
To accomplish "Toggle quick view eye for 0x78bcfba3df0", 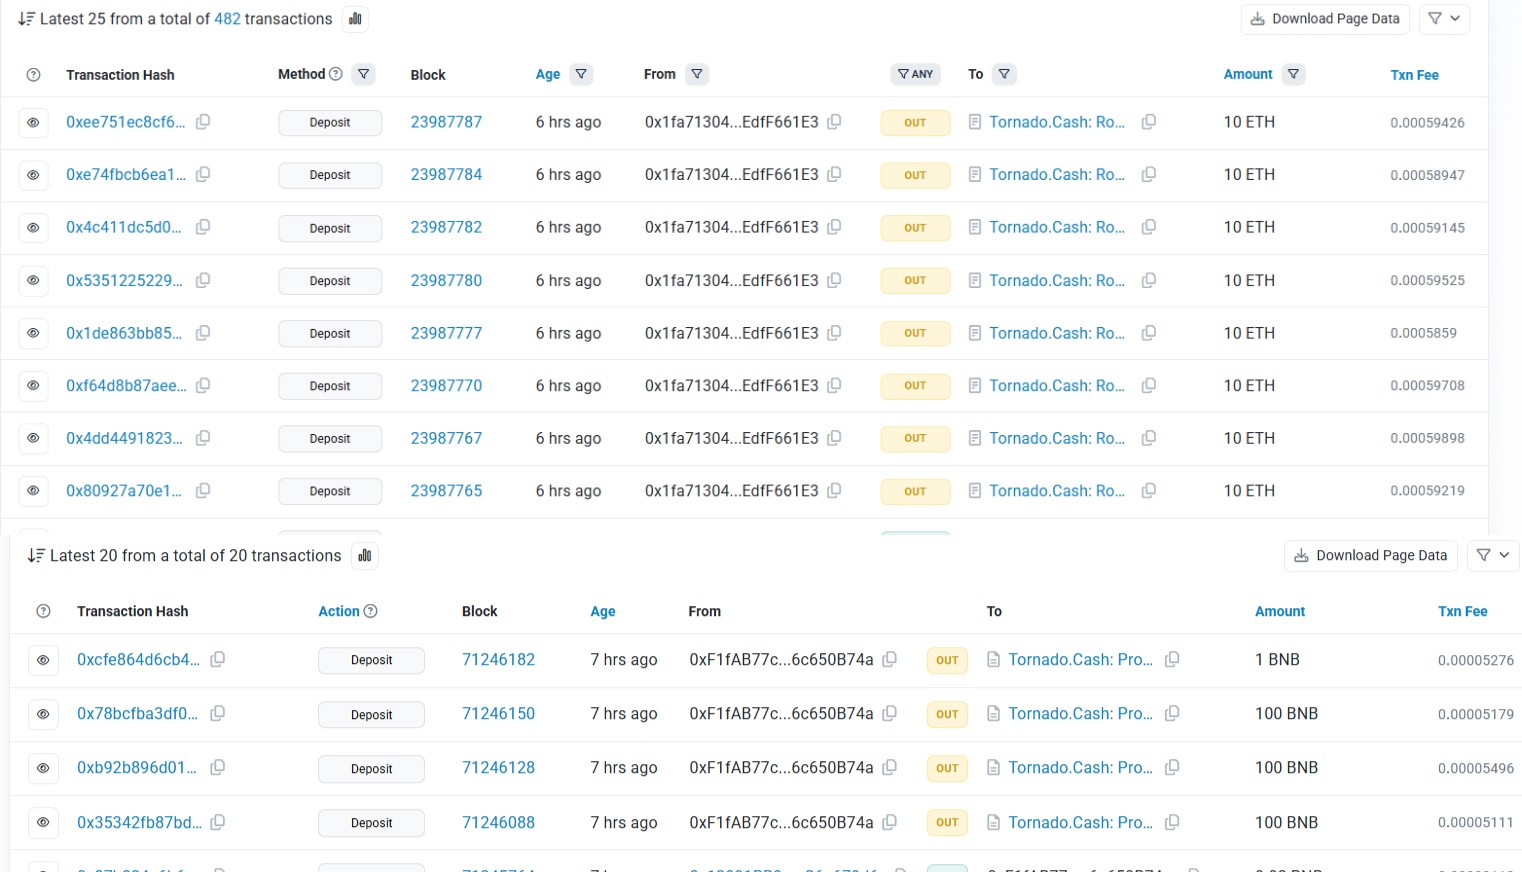I will coord(43,714).
